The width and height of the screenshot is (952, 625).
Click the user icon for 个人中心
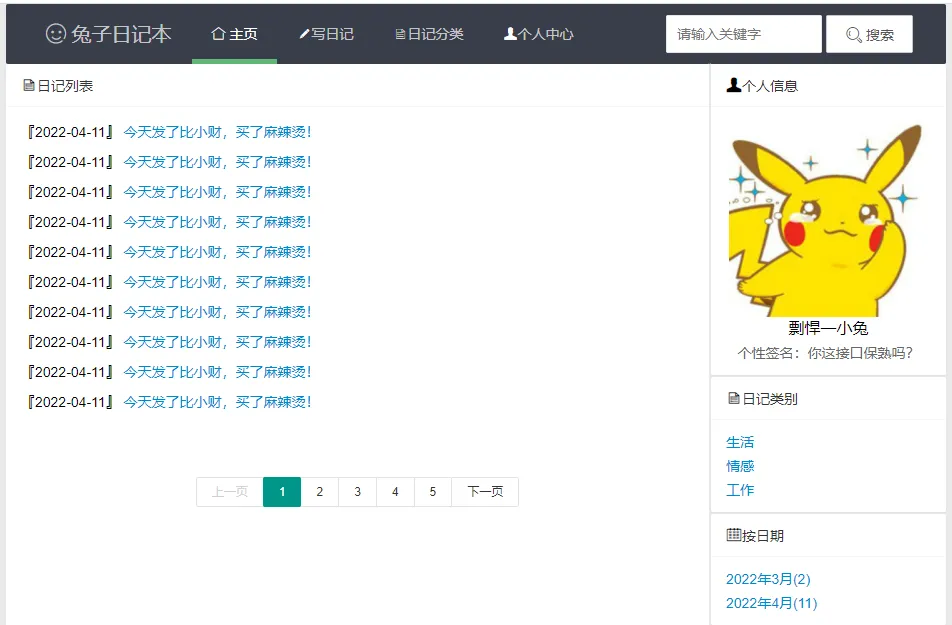click(x=510, y=34)
